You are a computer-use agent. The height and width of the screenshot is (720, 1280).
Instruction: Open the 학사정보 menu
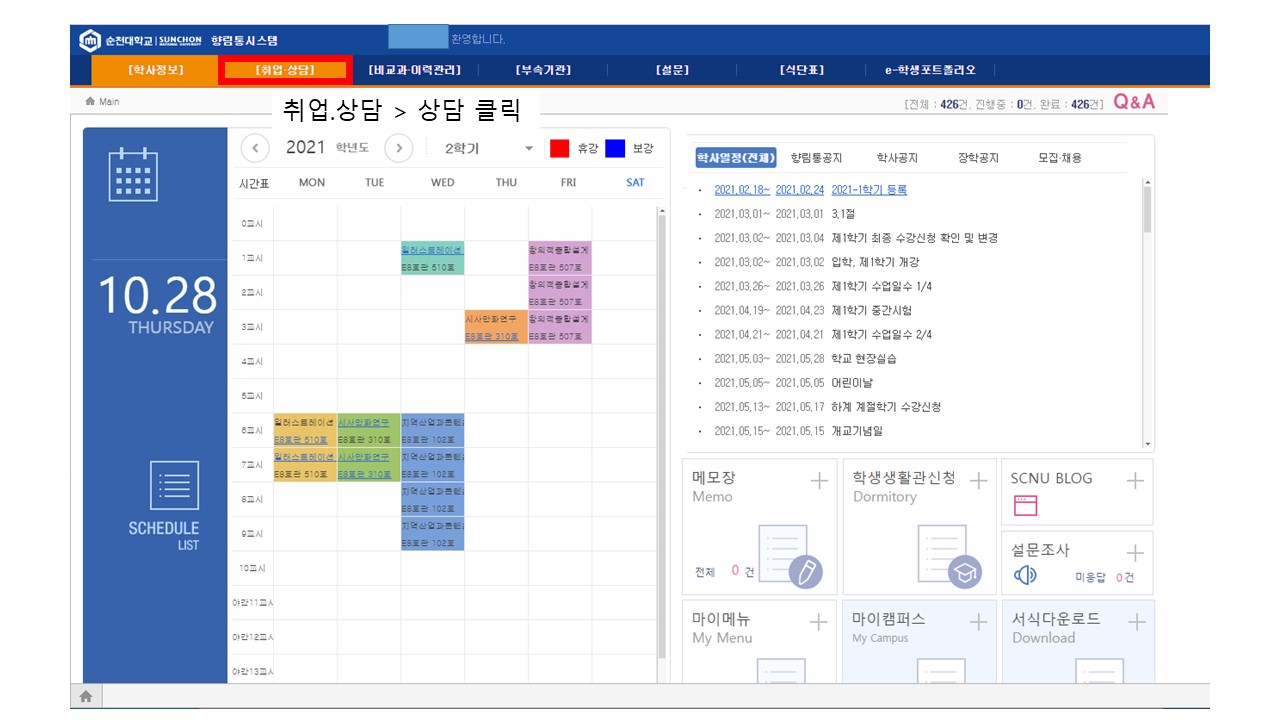pos(155,70)
